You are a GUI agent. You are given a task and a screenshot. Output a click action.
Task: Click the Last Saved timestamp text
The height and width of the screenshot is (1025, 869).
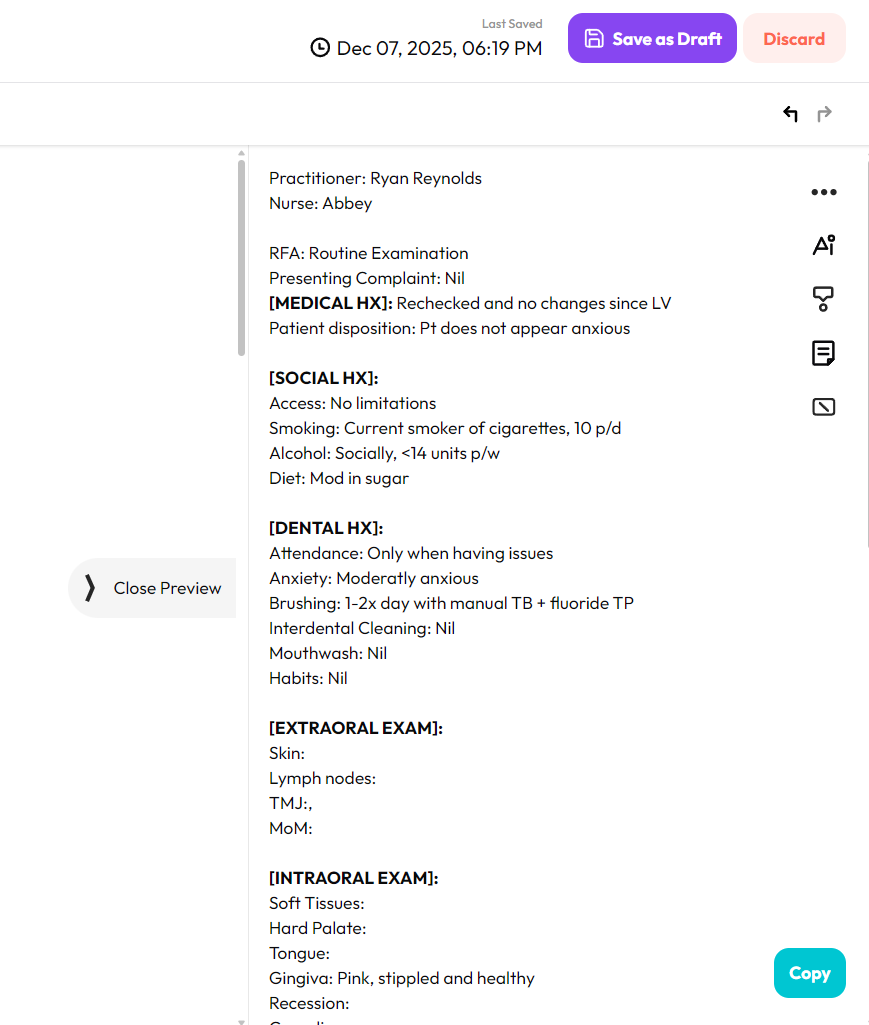tap(439, 48)
